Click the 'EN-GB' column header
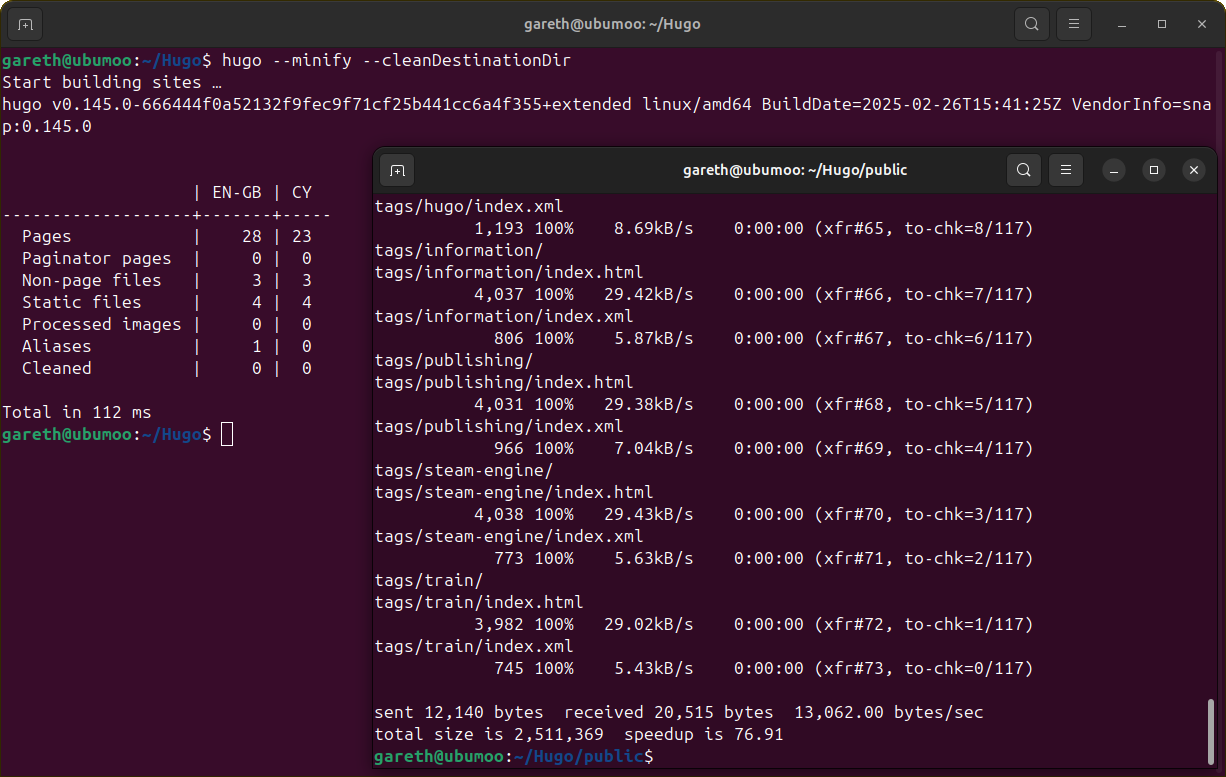Image resolution: width=1226 pixels, height=777 pixels. [236, 192]
